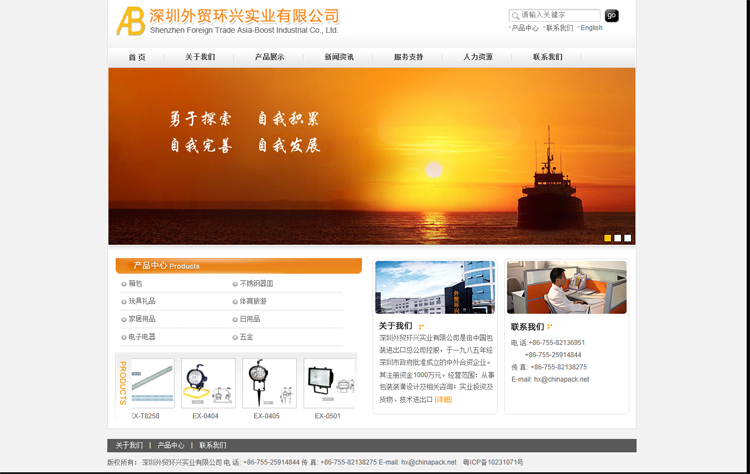This screenshot has height=474, width=750.
Task: Click the sunset ship banner image
Action: [x=372, y=156]
